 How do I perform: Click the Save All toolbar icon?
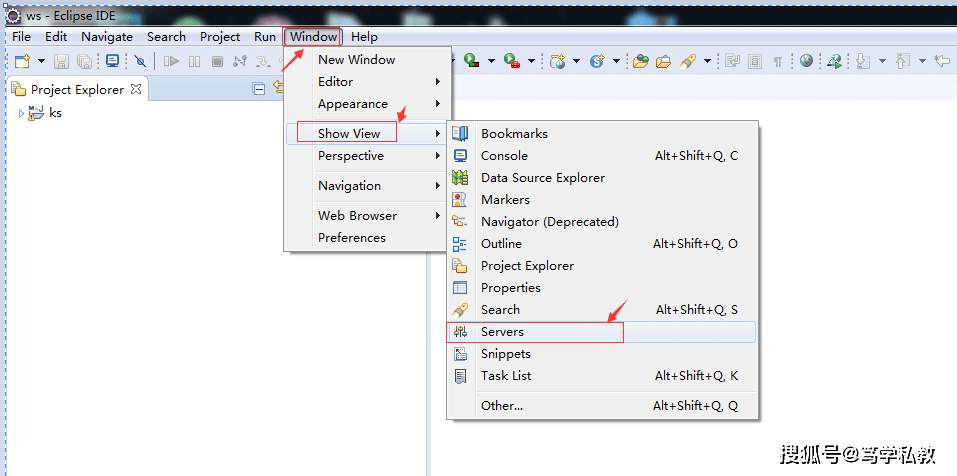(x=84, y=61)
